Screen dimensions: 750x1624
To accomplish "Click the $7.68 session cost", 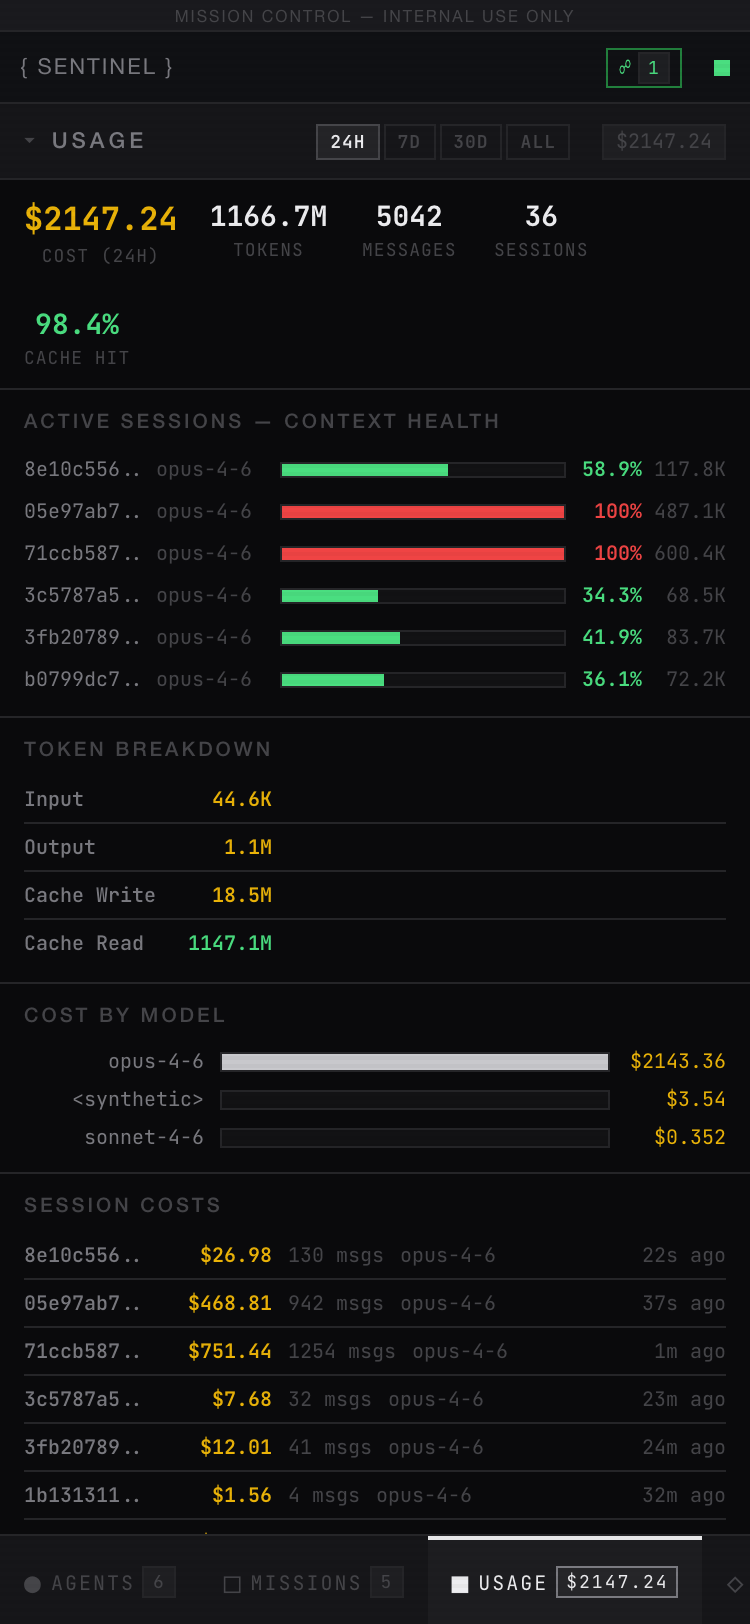I will click(x=242, y=1400).
